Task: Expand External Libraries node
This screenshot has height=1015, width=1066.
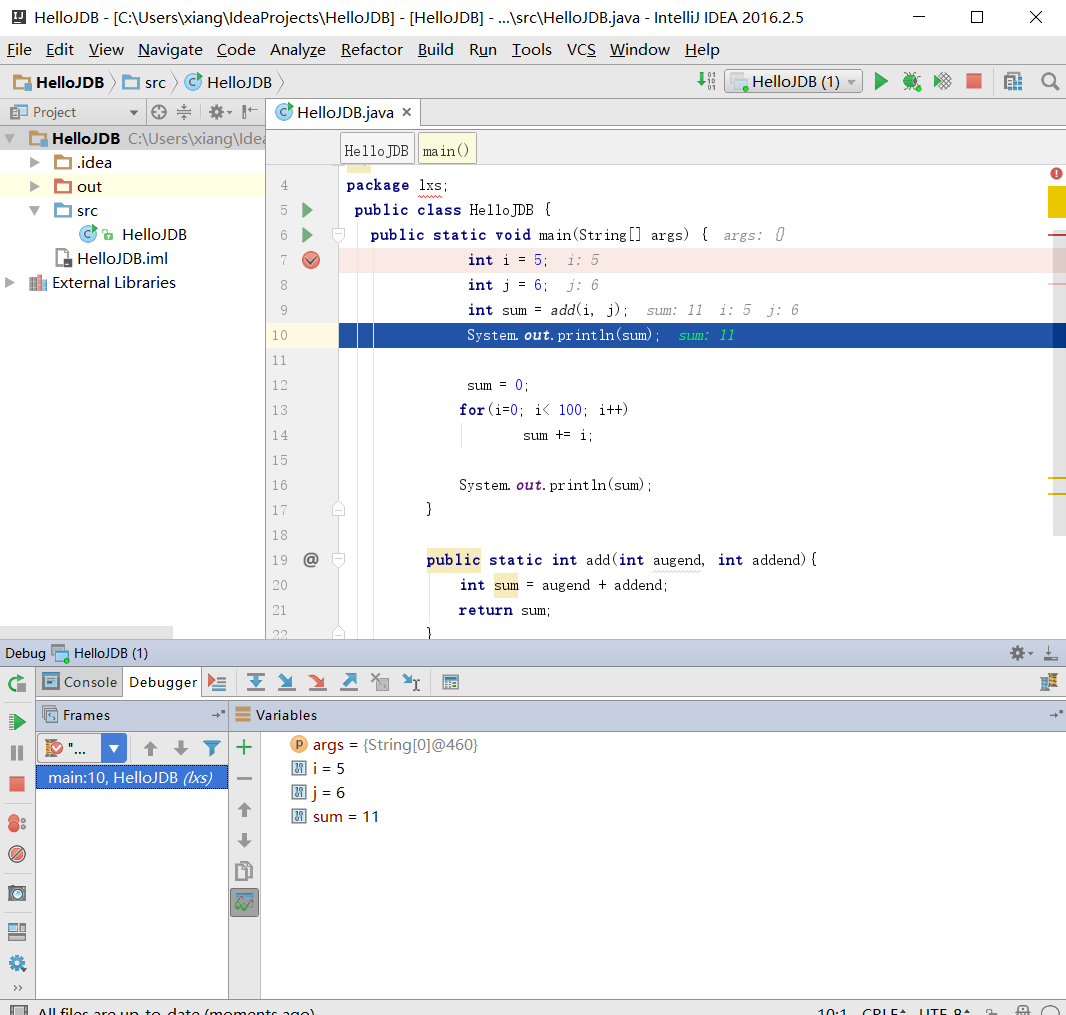Action: coord(10,282)
